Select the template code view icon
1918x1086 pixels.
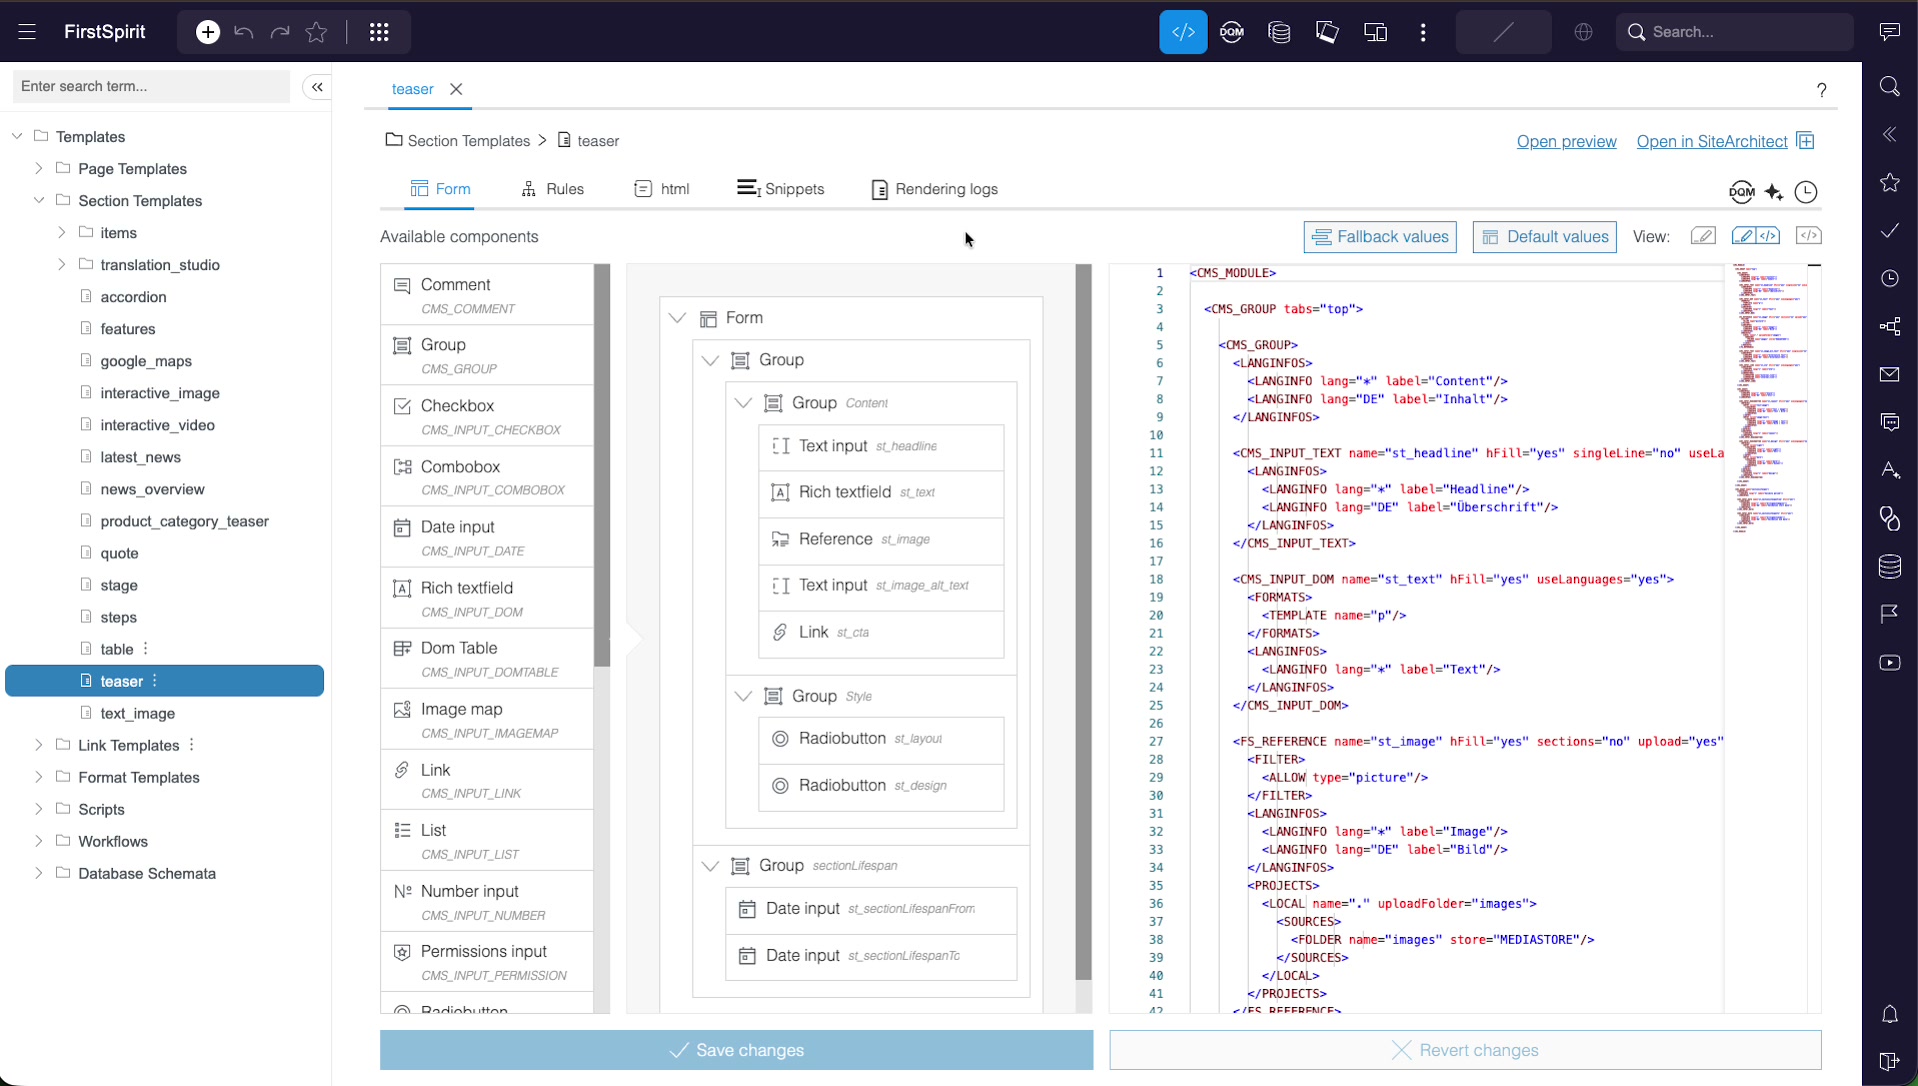(x=1183, y=32)
